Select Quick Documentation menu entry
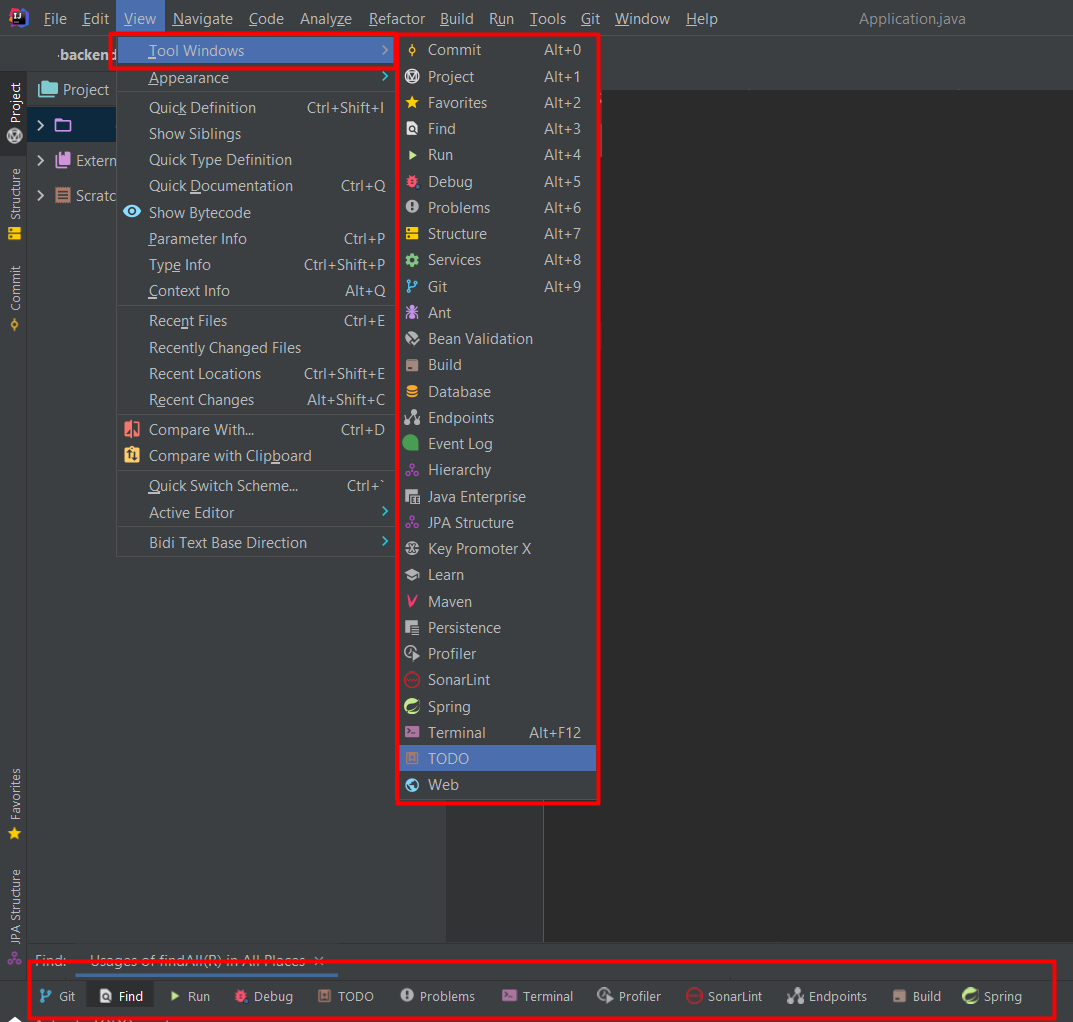This screenshot has height=1022, width=1073. pos(257,186)
